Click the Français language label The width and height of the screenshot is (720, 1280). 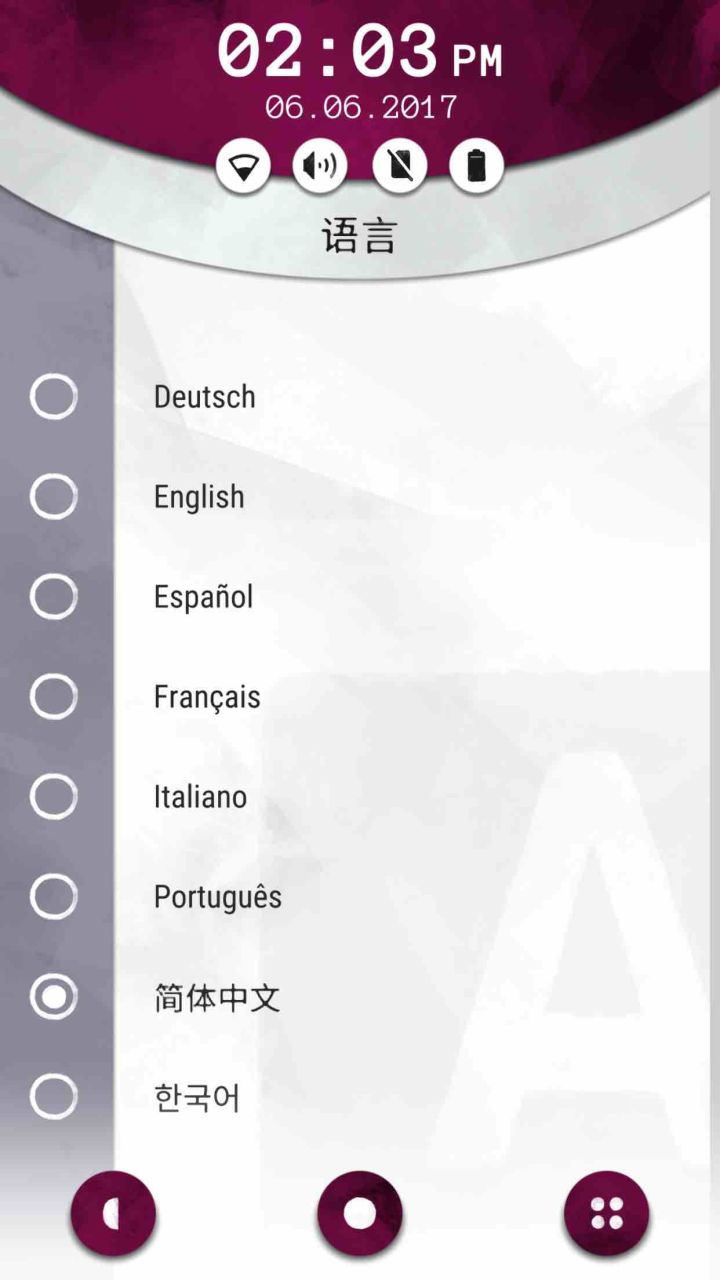click(x=207, y=697)
